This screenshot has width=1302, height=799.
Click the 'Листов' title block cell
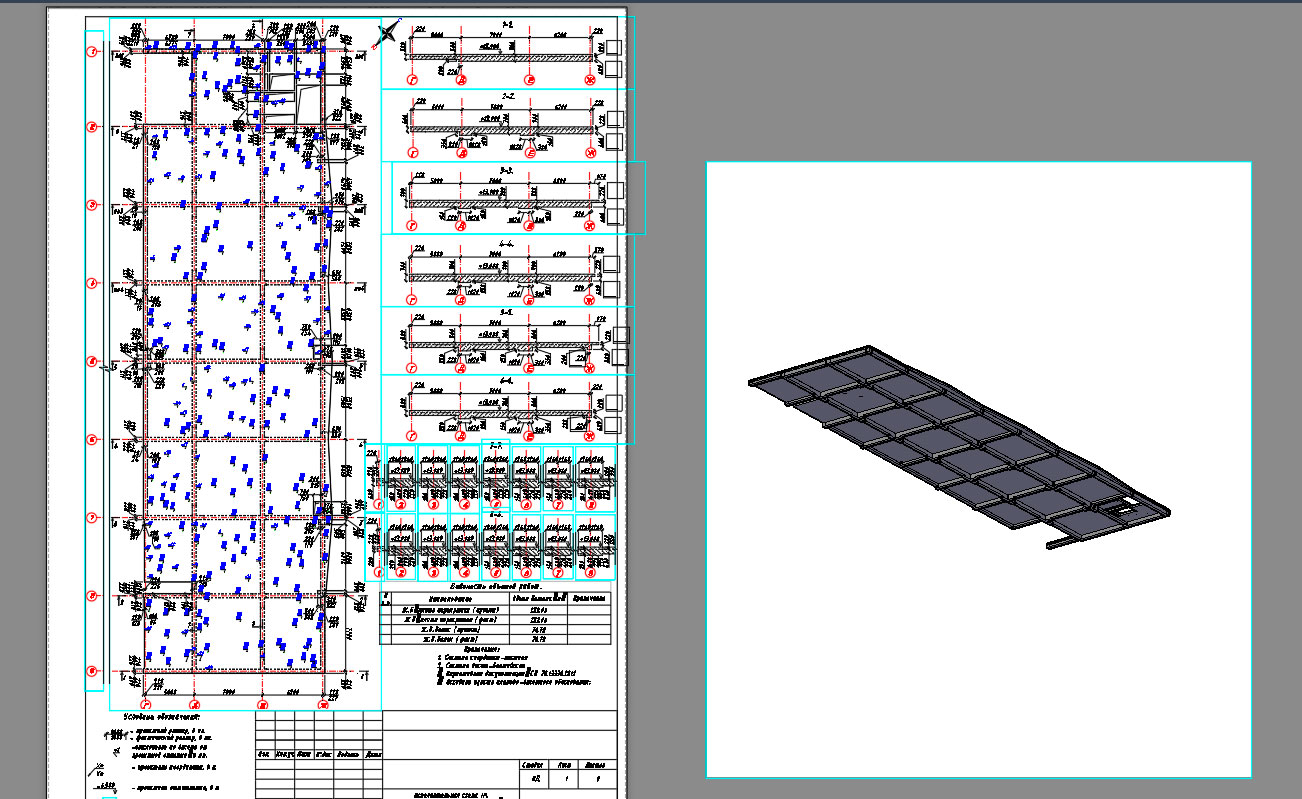[597, 765]
